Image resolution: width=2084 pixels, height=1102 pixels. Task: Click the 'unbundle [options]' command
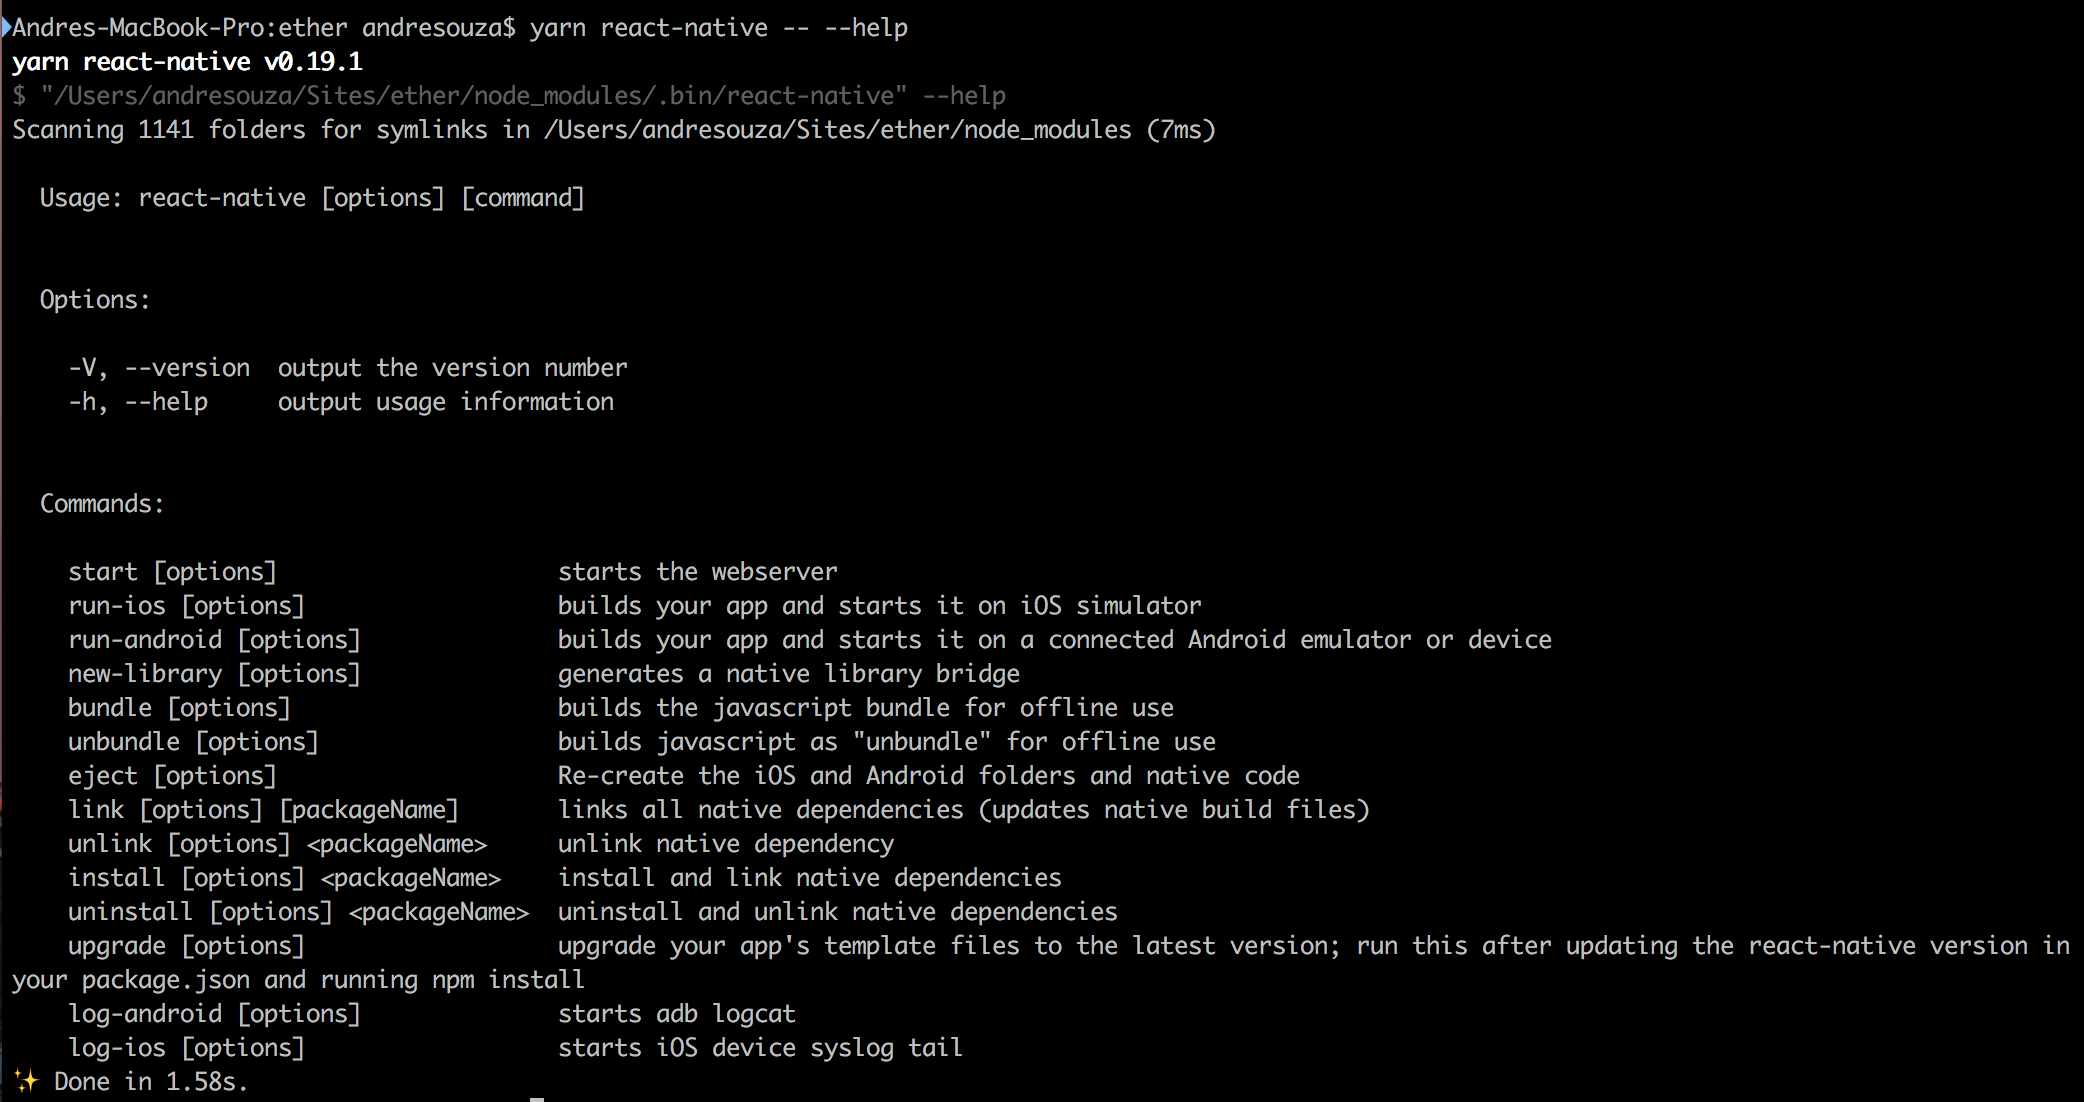pos(193,742)
